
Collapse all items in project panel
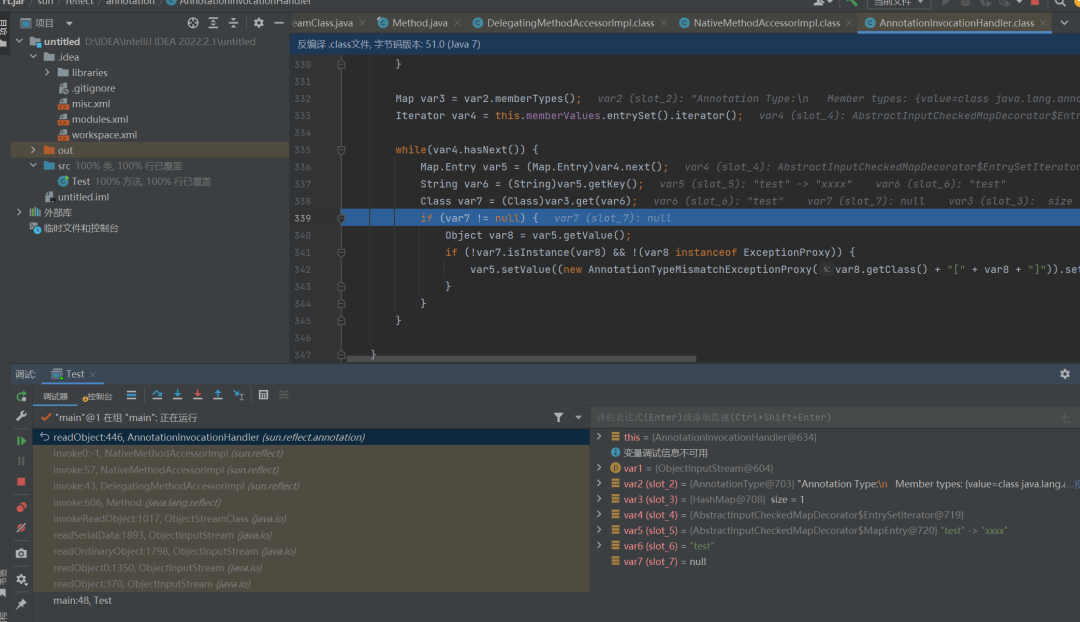(x=233, y=23)
